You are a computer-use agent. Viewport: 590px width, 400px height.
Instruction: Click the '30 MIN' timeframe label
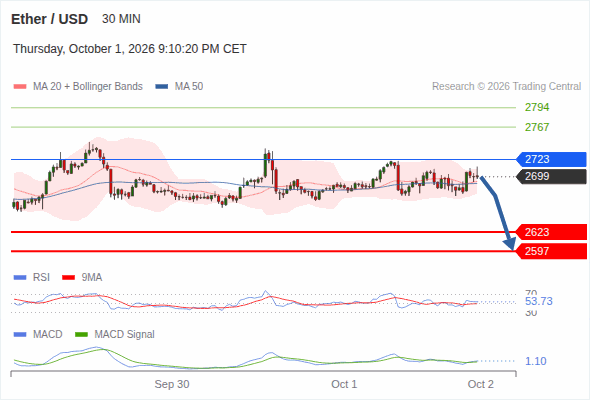(x=121, y=19)
